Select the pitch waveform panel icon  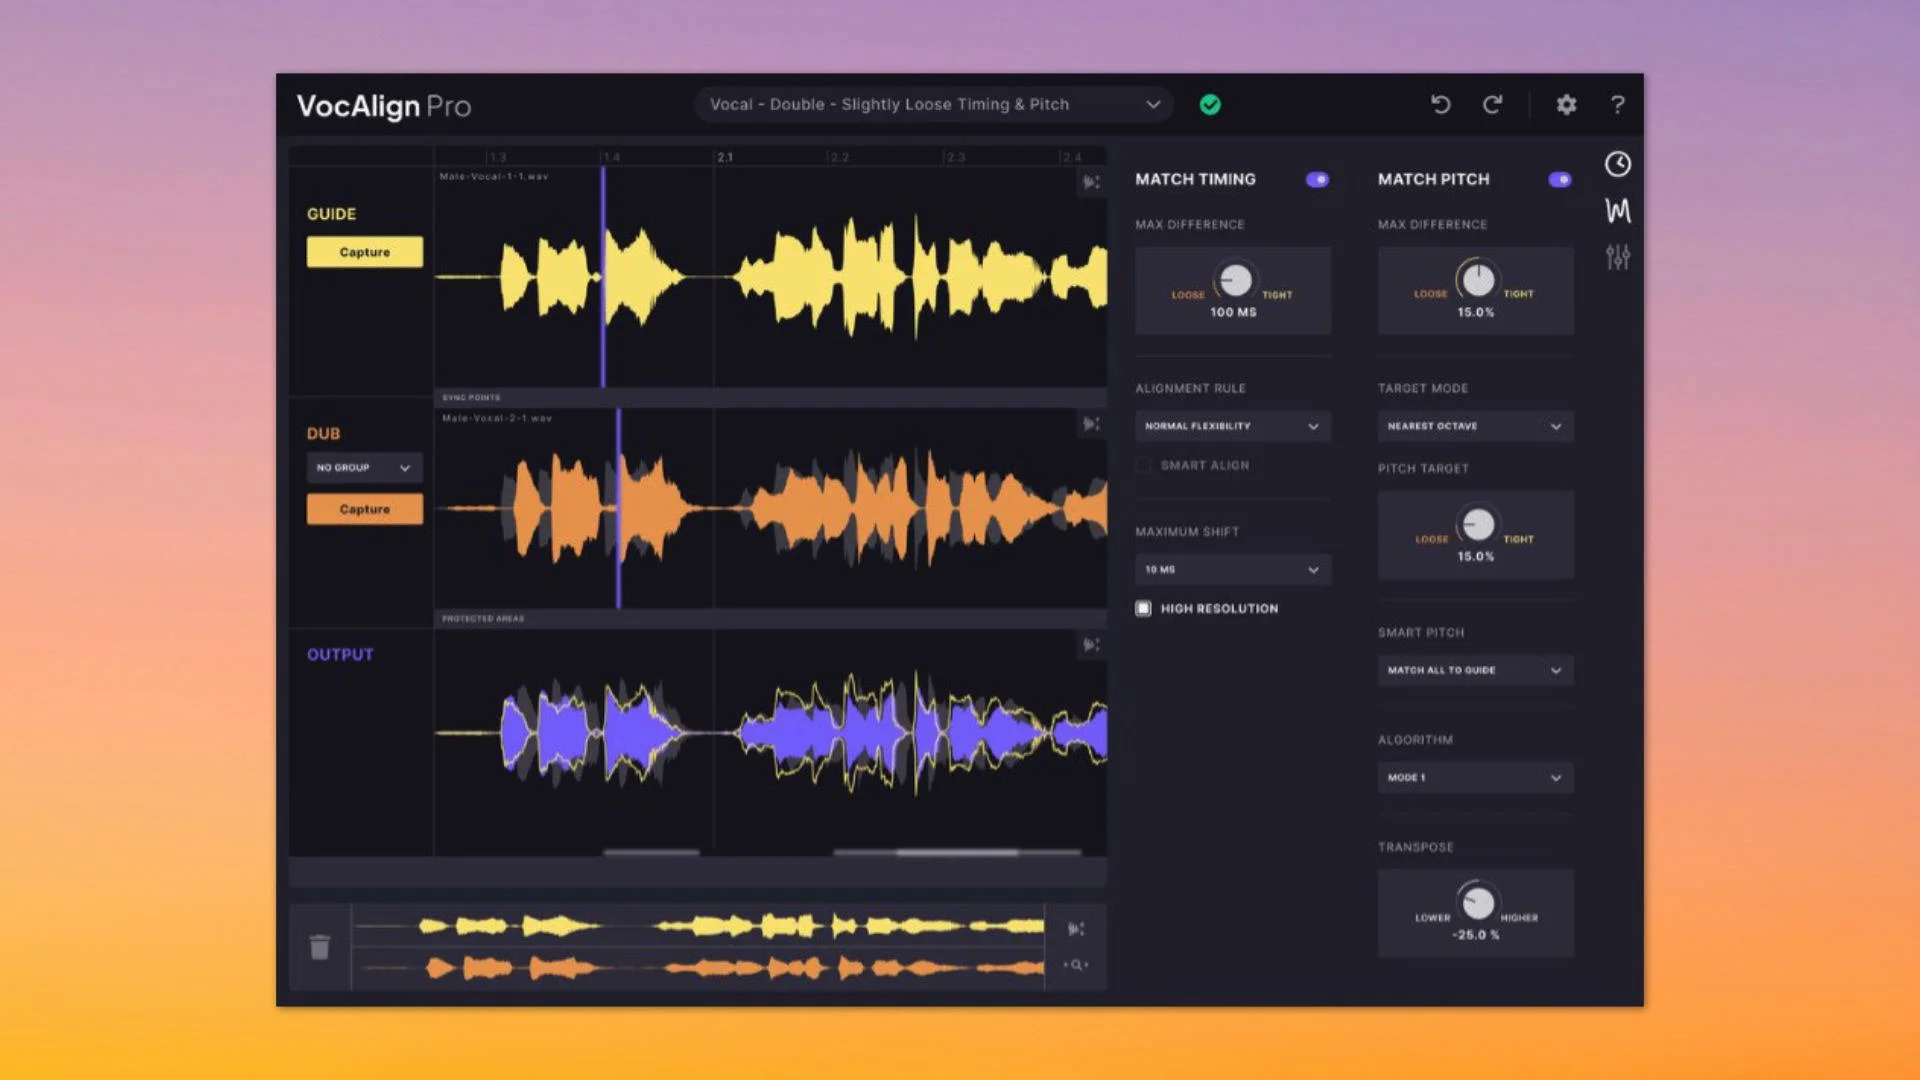point(1617,210)
